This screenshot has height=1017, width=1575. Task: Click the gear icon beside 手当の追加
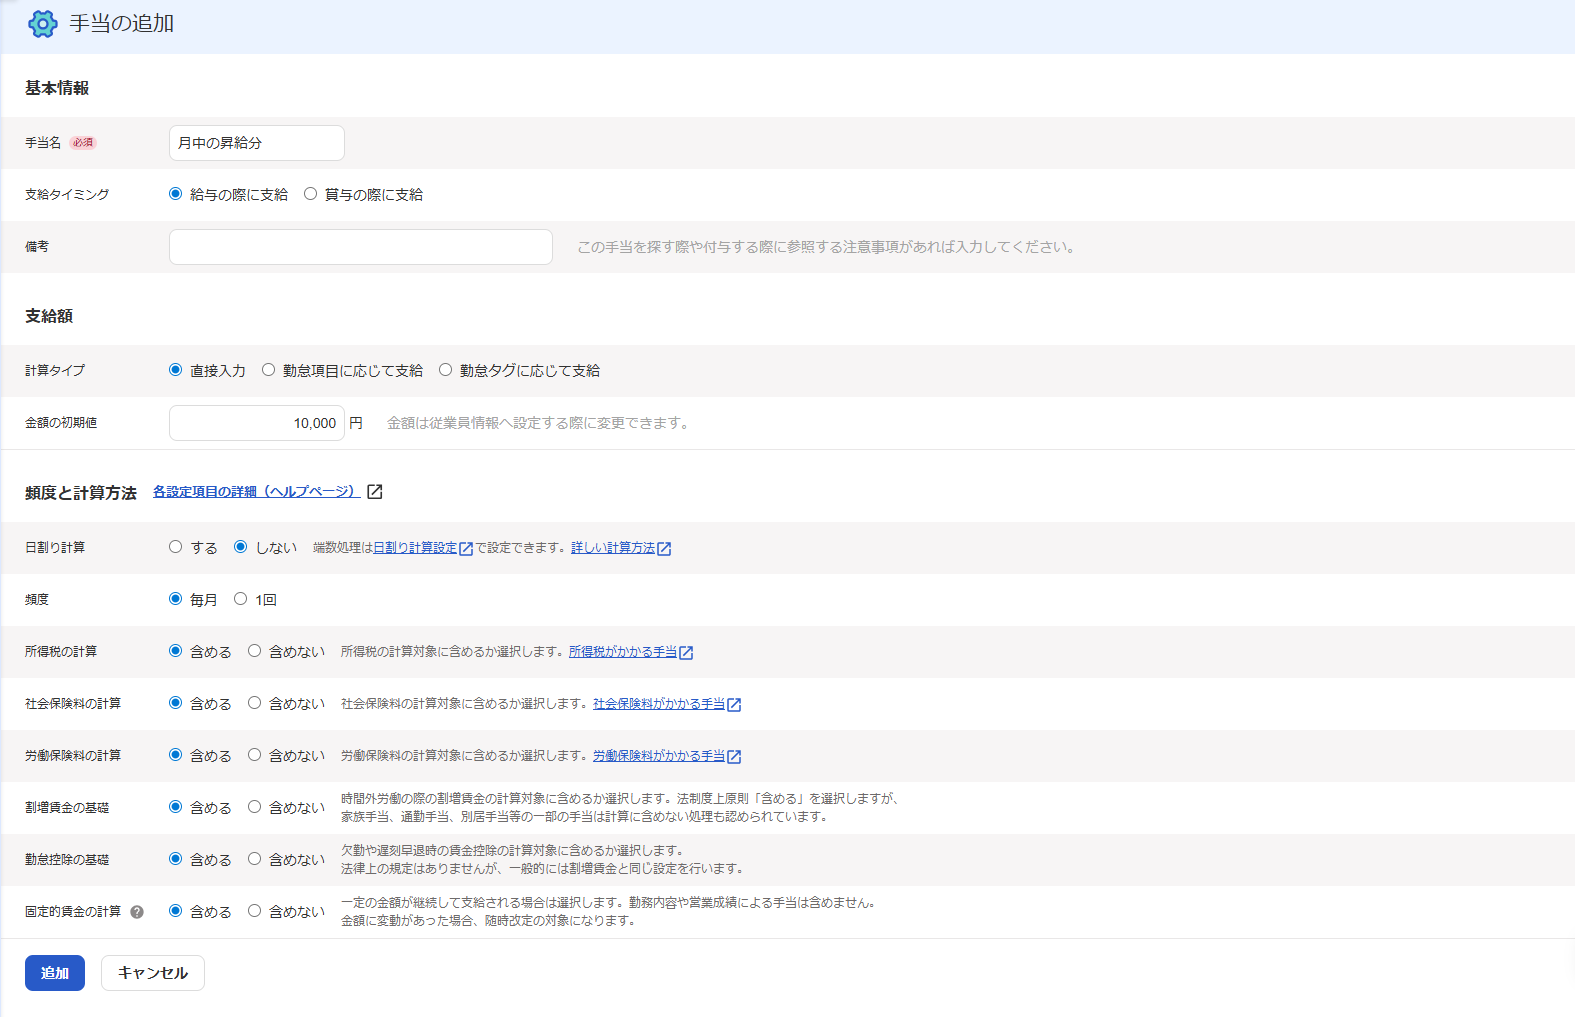[43, 24]
